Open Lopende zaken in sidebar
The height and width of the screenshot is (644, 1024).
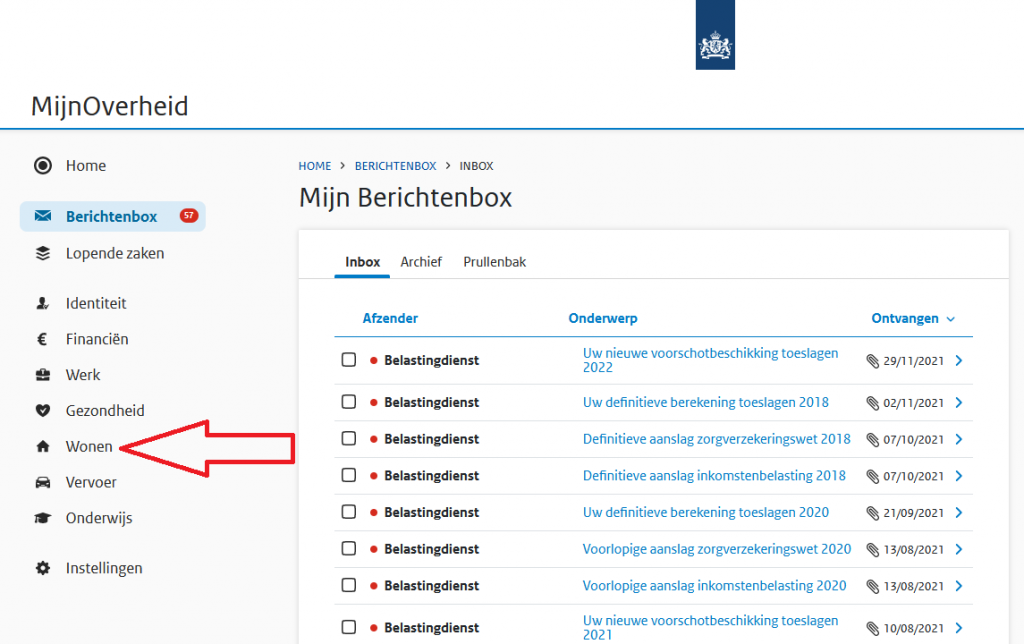115,253
